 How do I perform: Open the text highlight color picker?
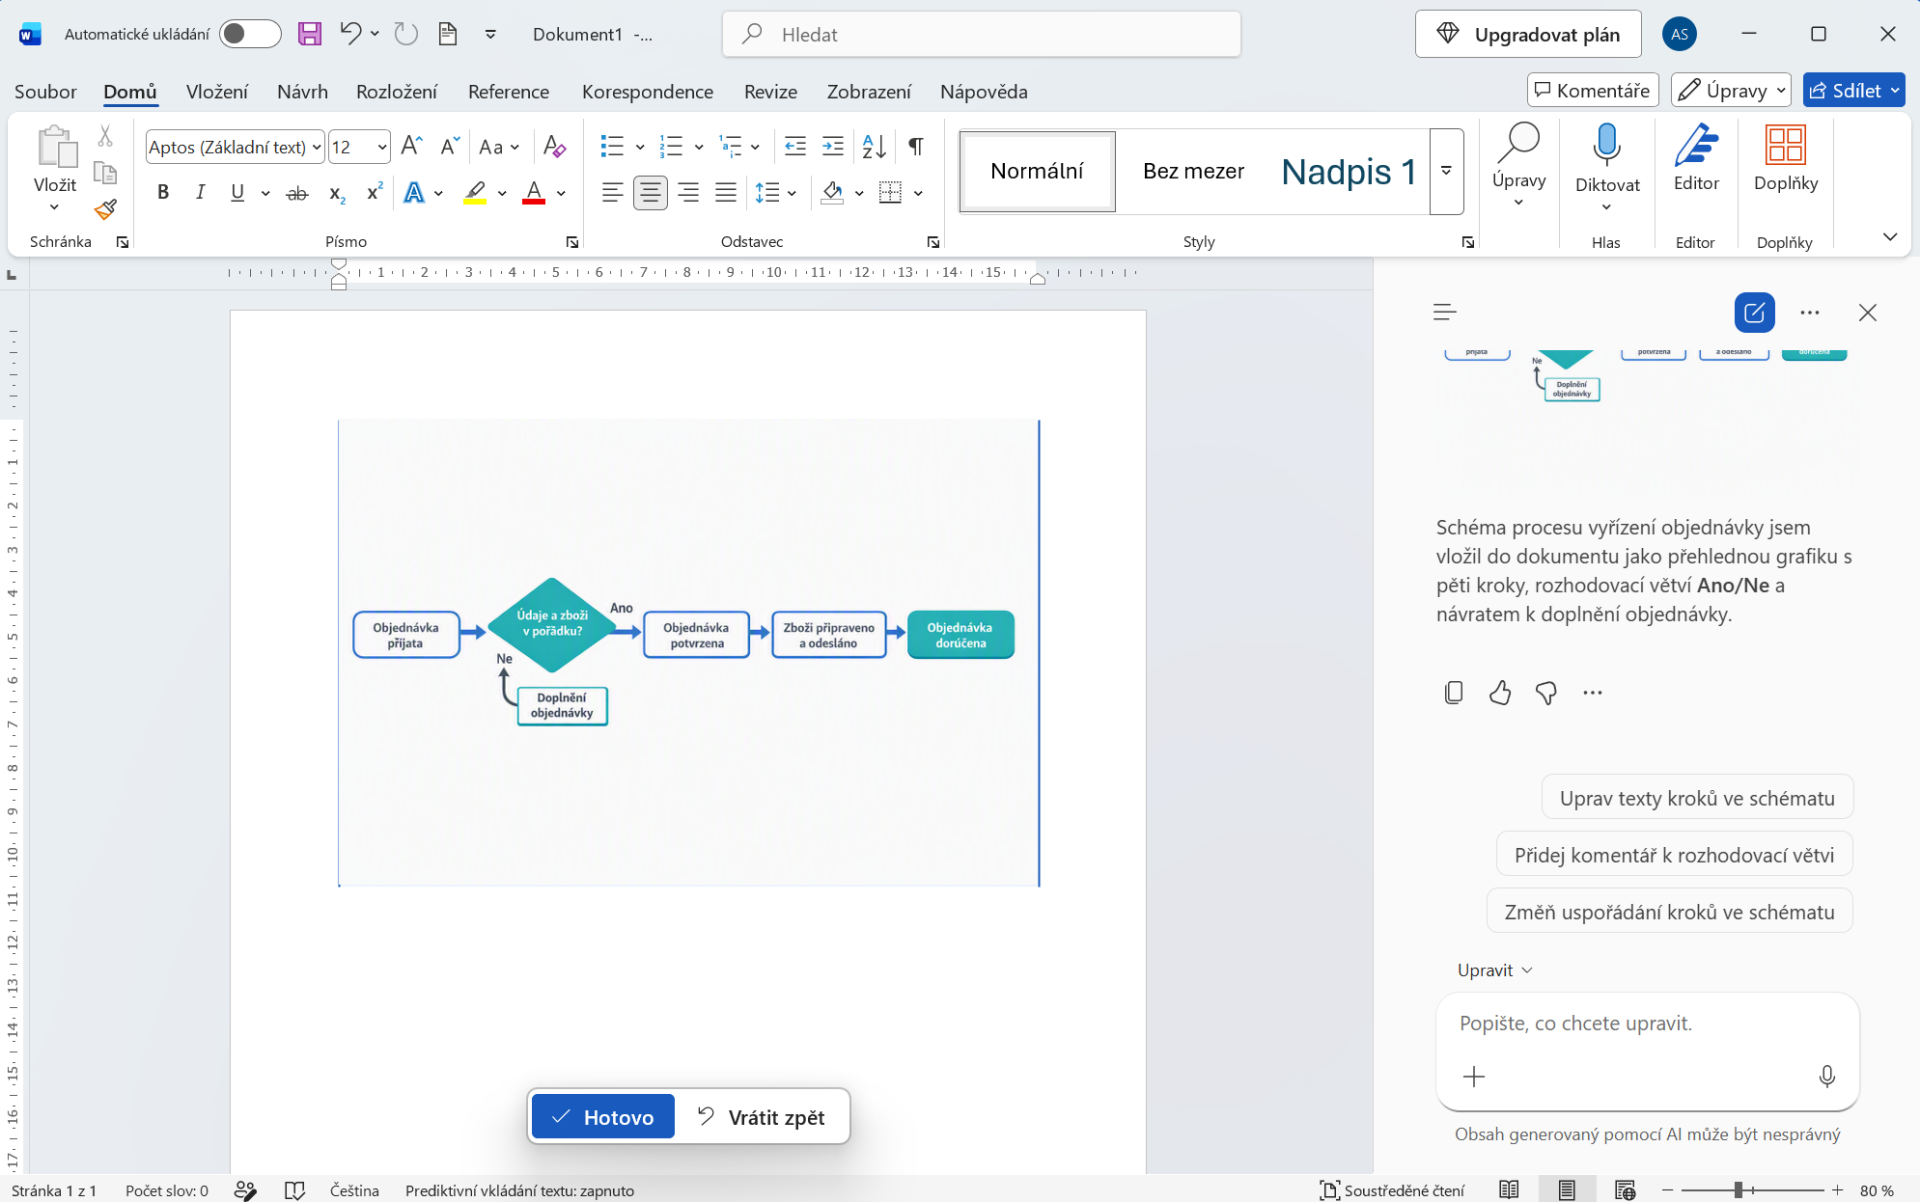click(502, 193)
